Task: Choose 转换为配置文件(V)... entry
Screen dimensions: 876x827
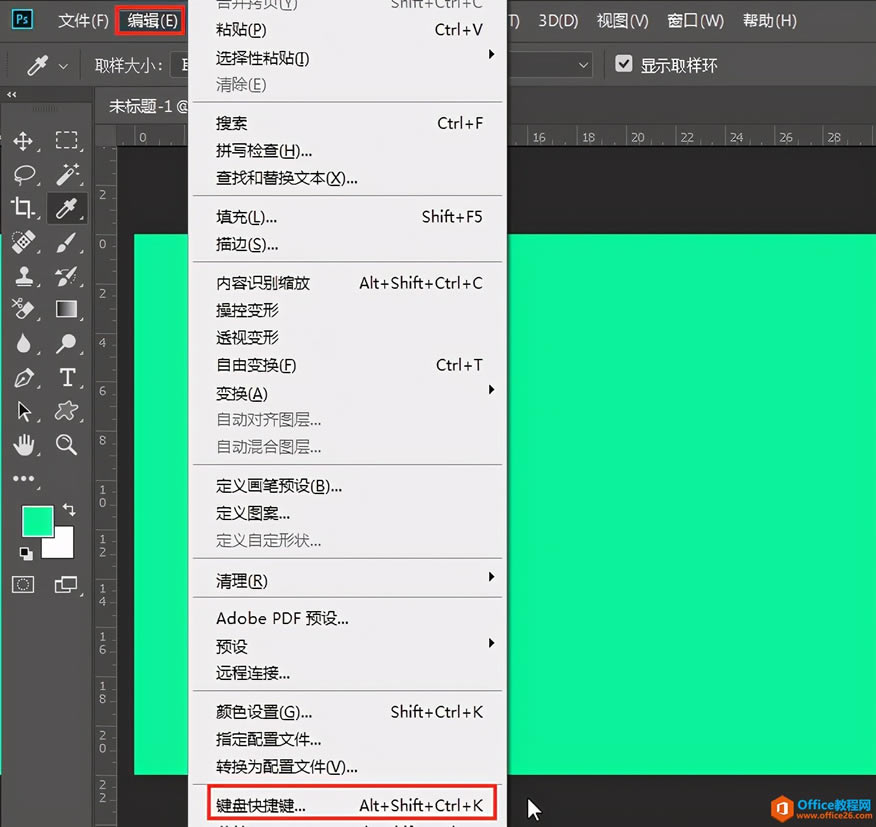Action: pos(347,767)
